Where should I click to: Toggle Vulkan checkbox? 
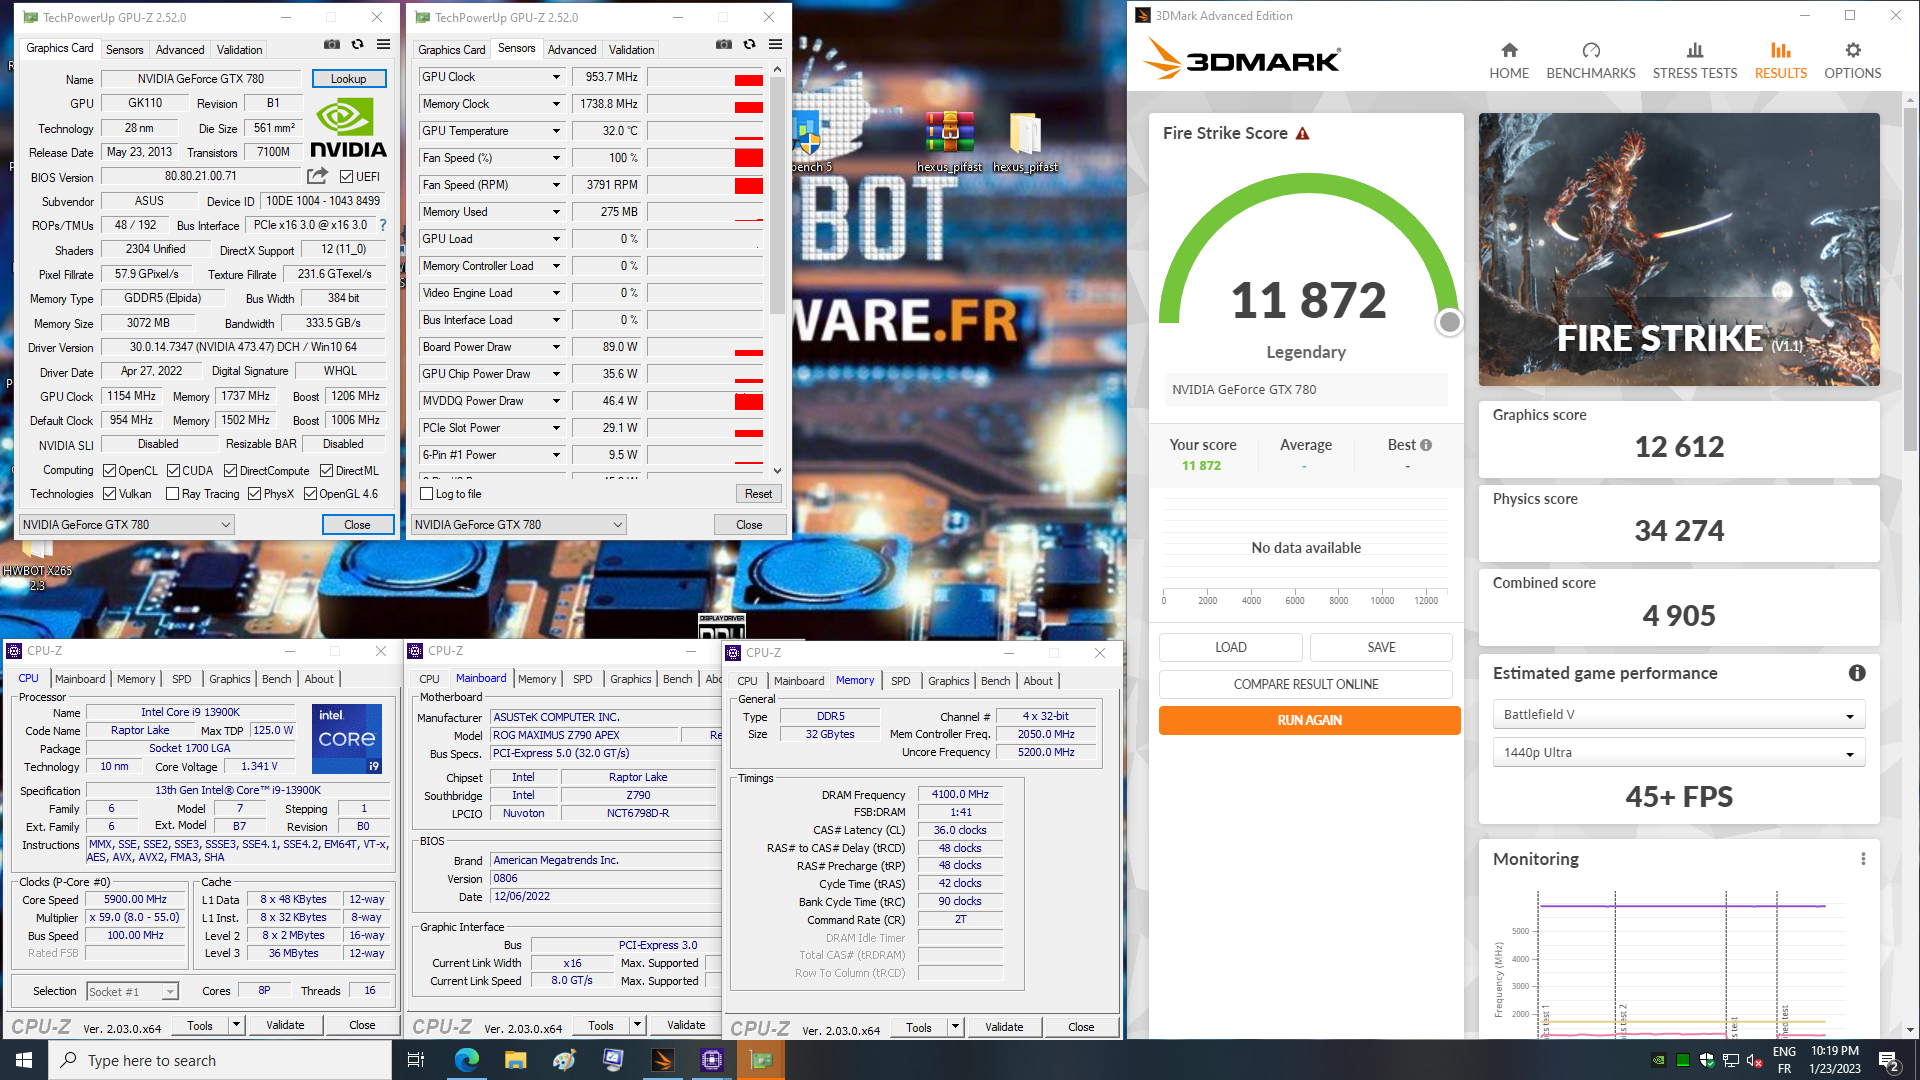click(110, 493)
